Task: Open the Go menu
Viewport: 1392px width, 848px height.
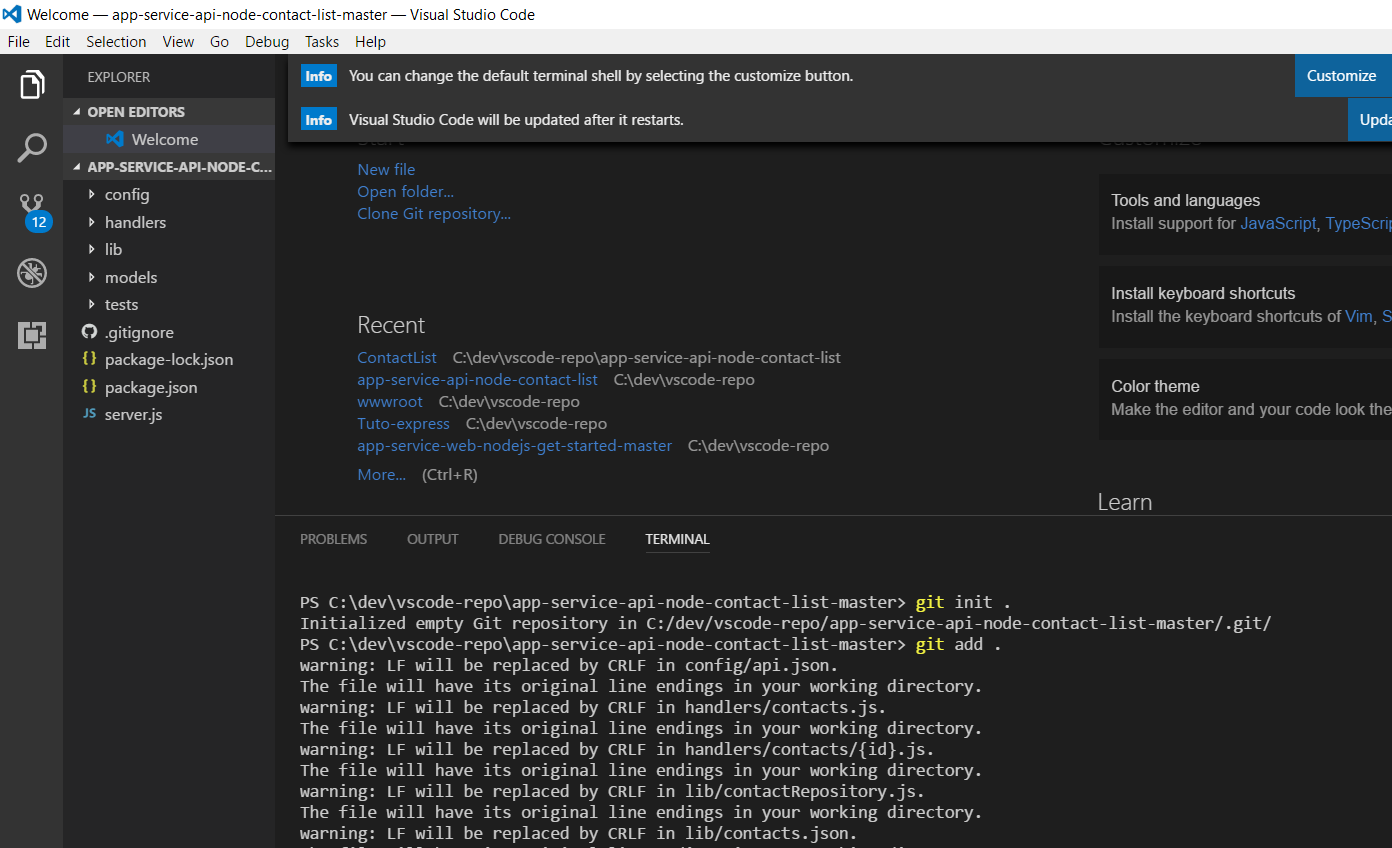Action: (x=220, y=41)
